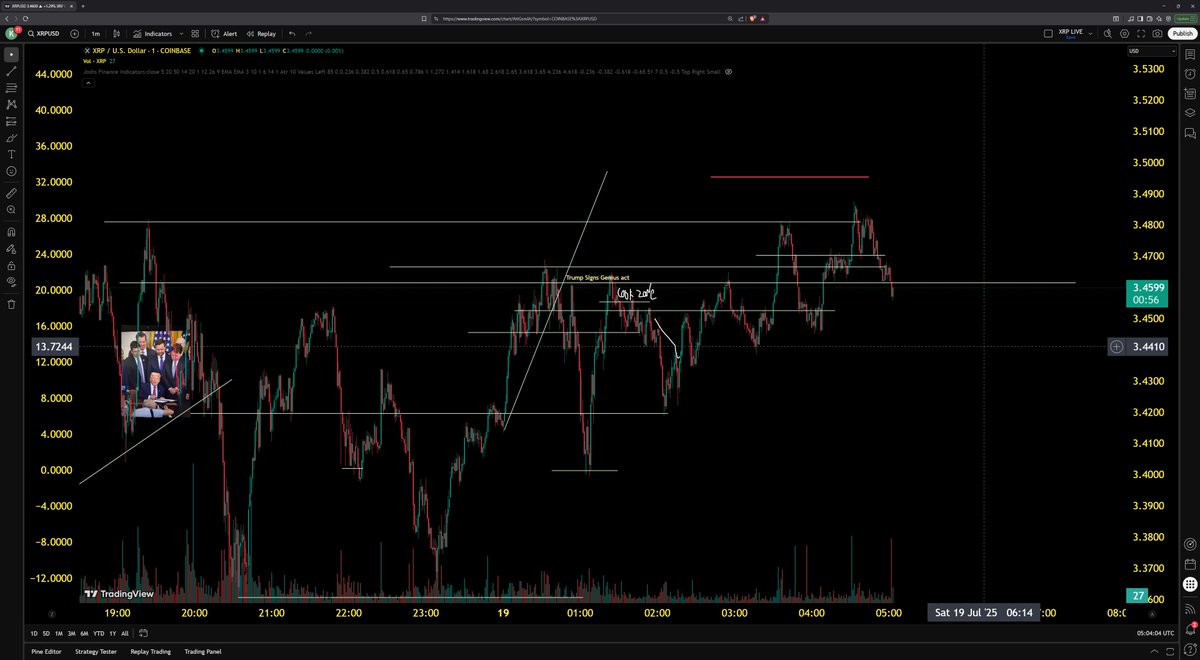Toggle hide all drawings eye icon
The width and height of the screenshot is (1200, 660).
(x=12, y=281)
